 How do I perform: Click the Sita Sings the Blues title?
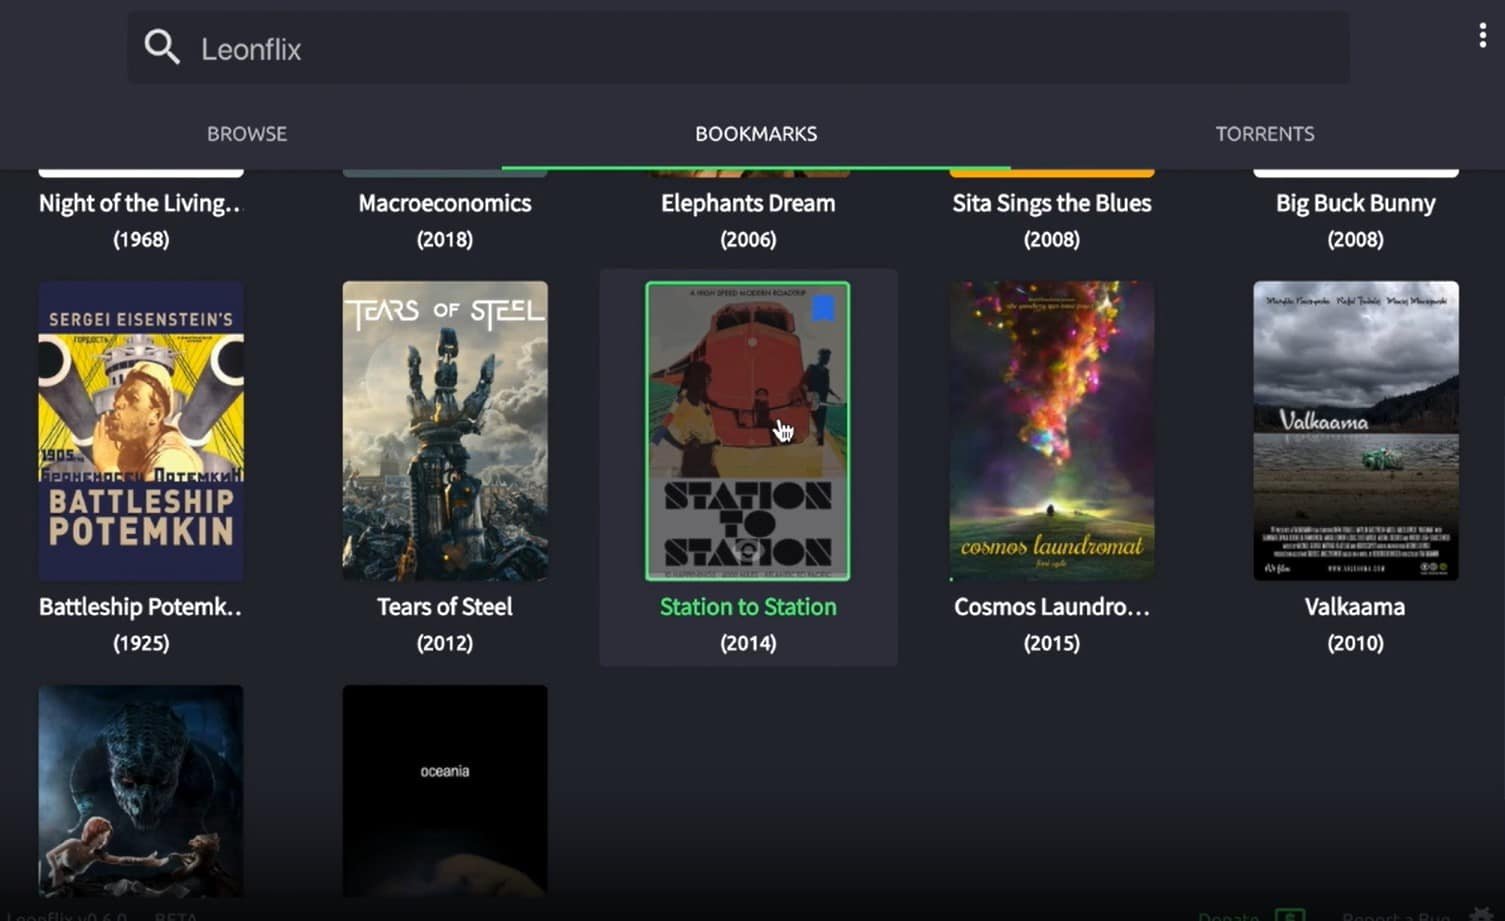(x=1052, y=203)
